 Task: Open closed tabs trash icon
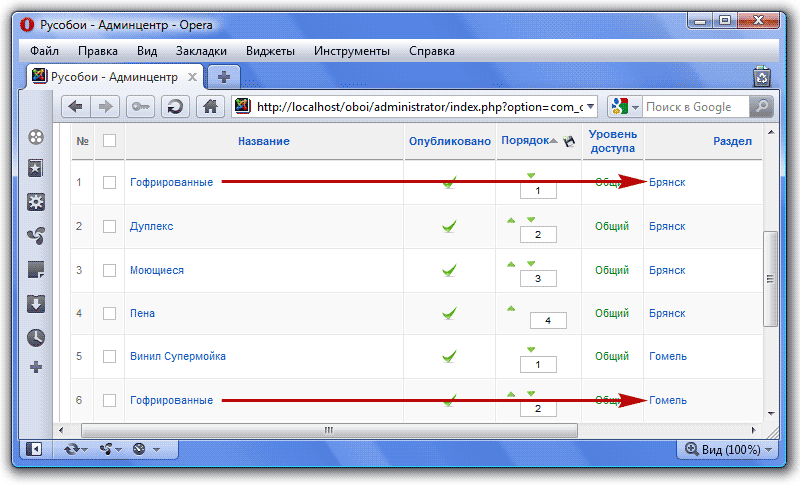(761, 76)
